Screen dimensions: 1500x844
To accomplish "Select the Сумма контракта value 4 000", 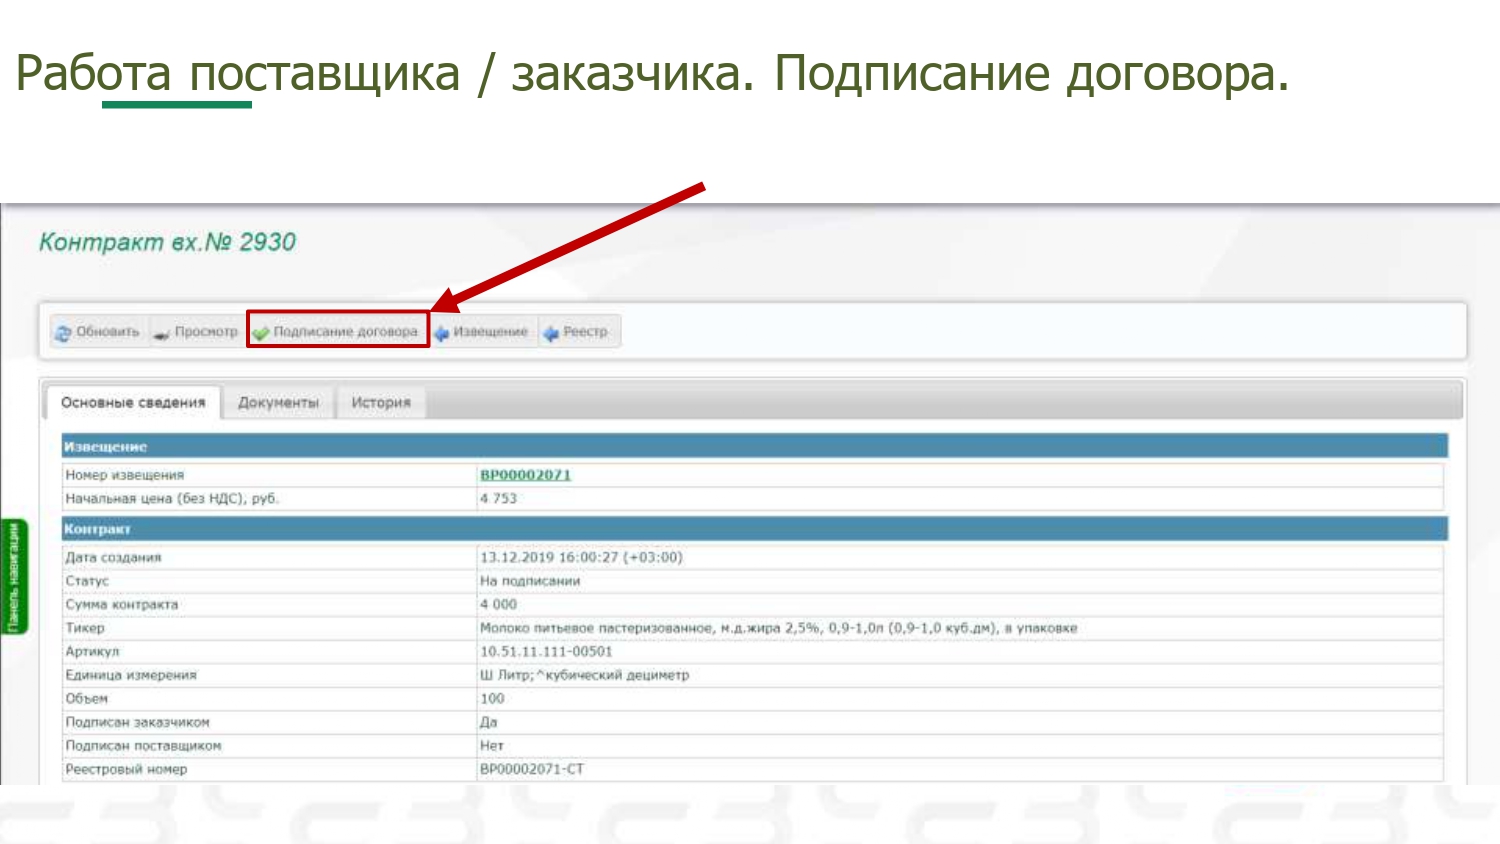I will click(x=498, y=604).
